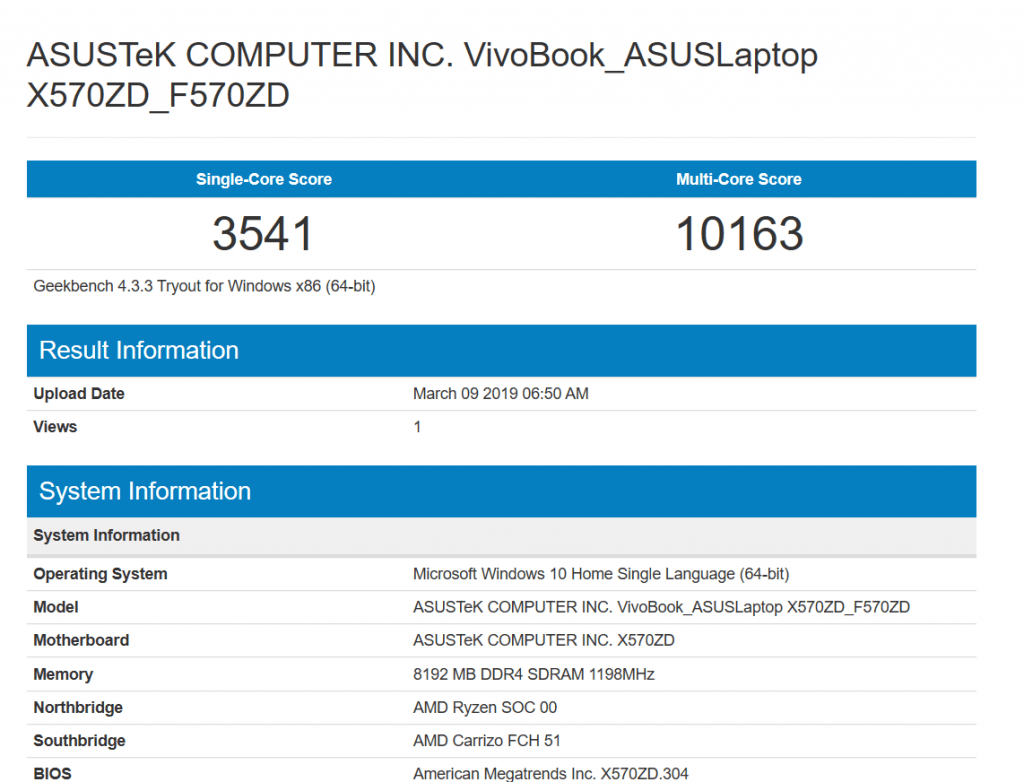This screenshot has height=782, width=1024.
Task: Click the blue System Information section header
Action: click(502, 491)
